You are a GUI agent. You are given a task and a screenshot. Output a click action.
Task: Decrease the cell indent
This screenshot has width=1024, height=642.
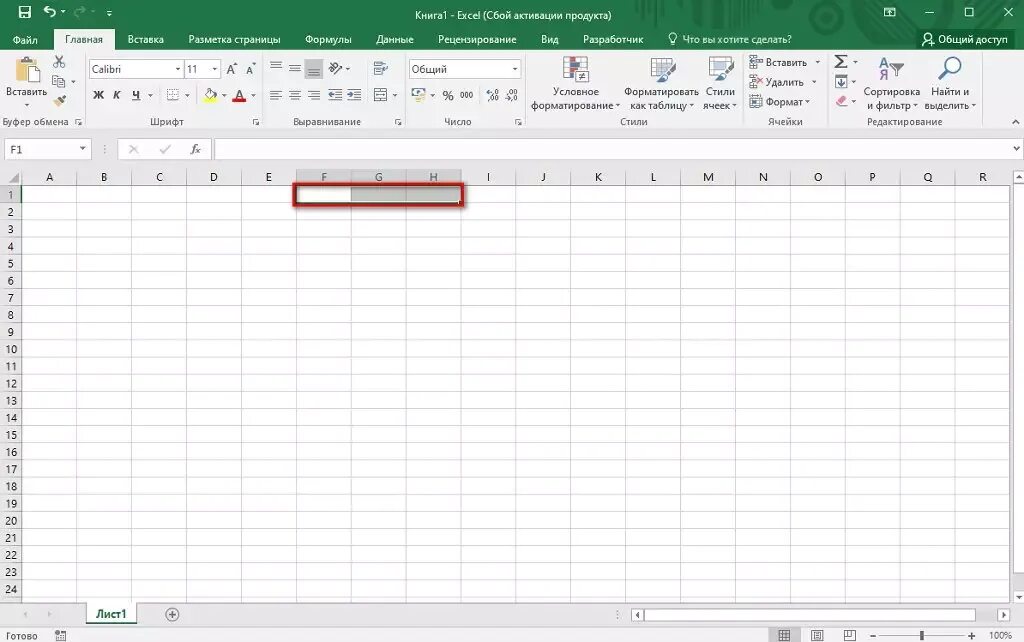point(335,95)
